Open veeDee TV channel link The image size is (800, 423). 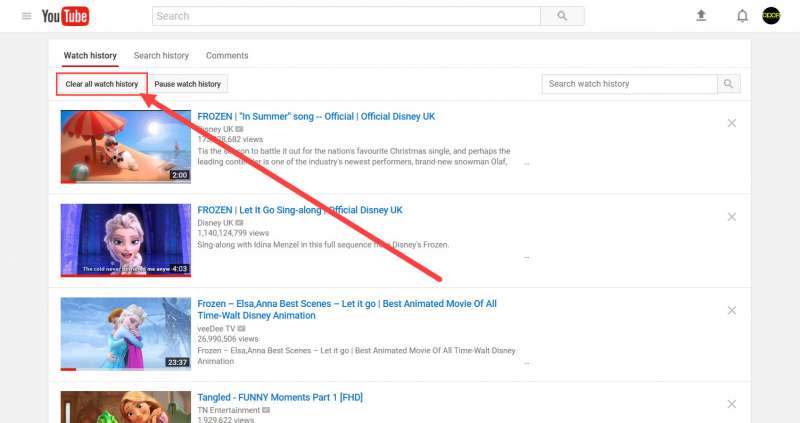click(x=216, y=329)
